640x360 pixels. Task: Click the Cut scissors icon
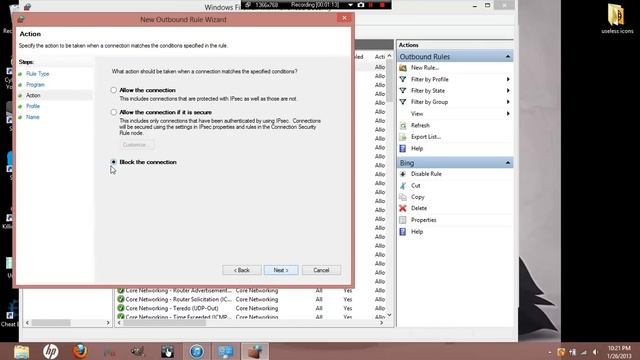pos(403,186)
